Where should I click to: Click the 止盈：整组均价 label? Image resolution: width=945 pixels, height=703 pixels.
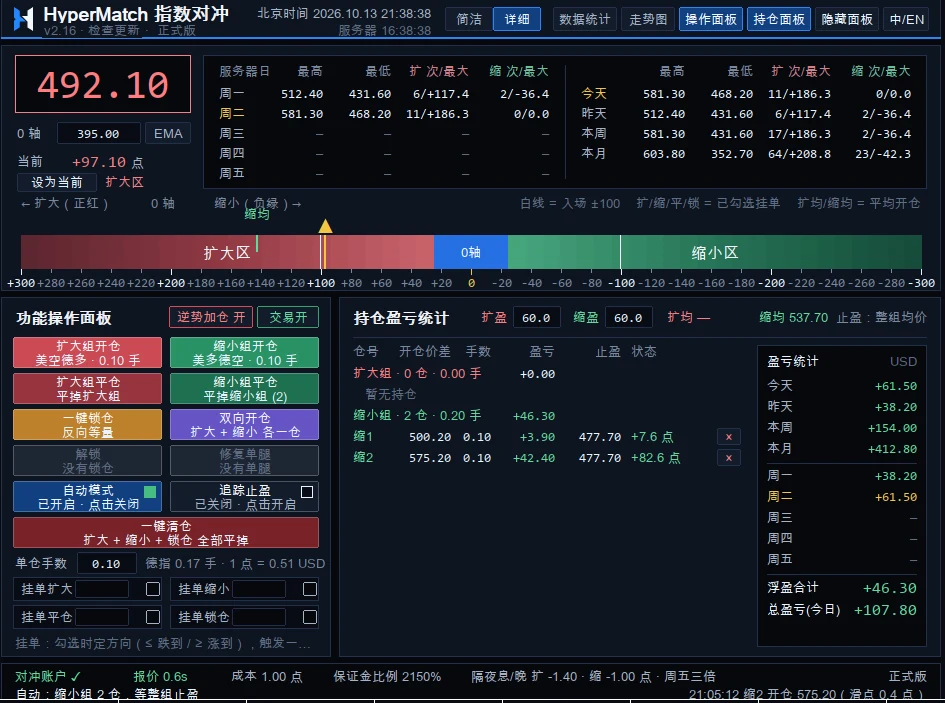click(x=881, y=317)
